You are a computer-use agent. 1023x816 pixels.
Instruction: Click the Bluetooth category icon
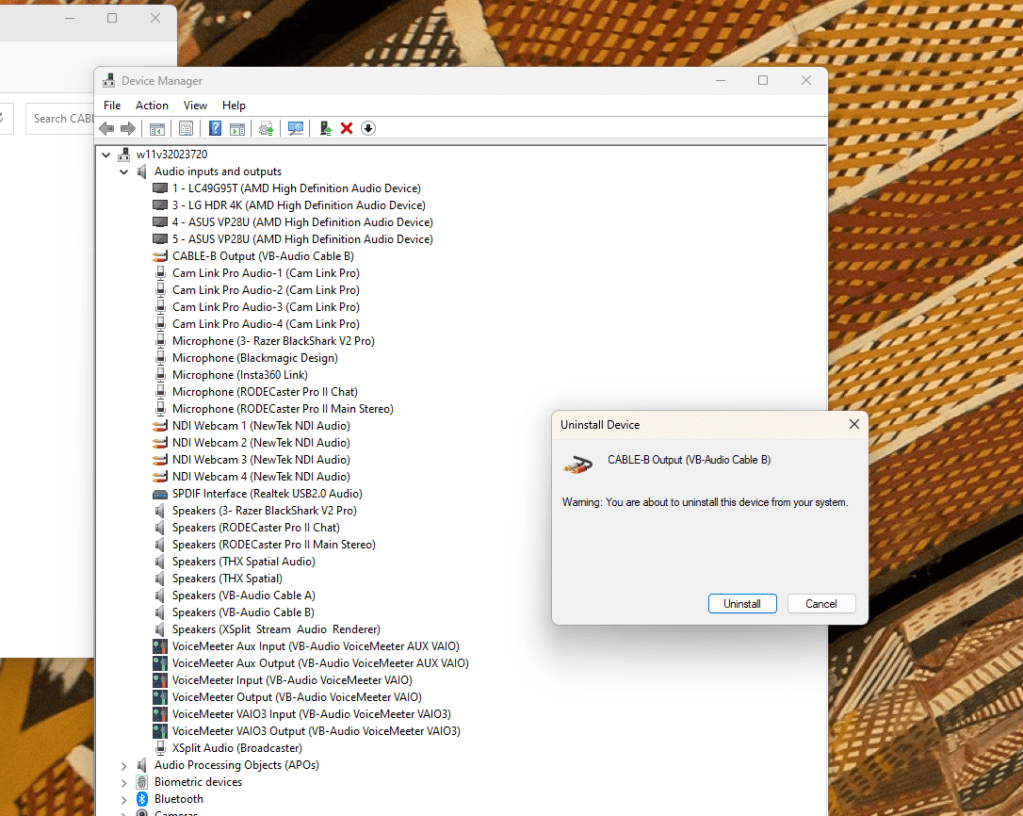(142, 799)
